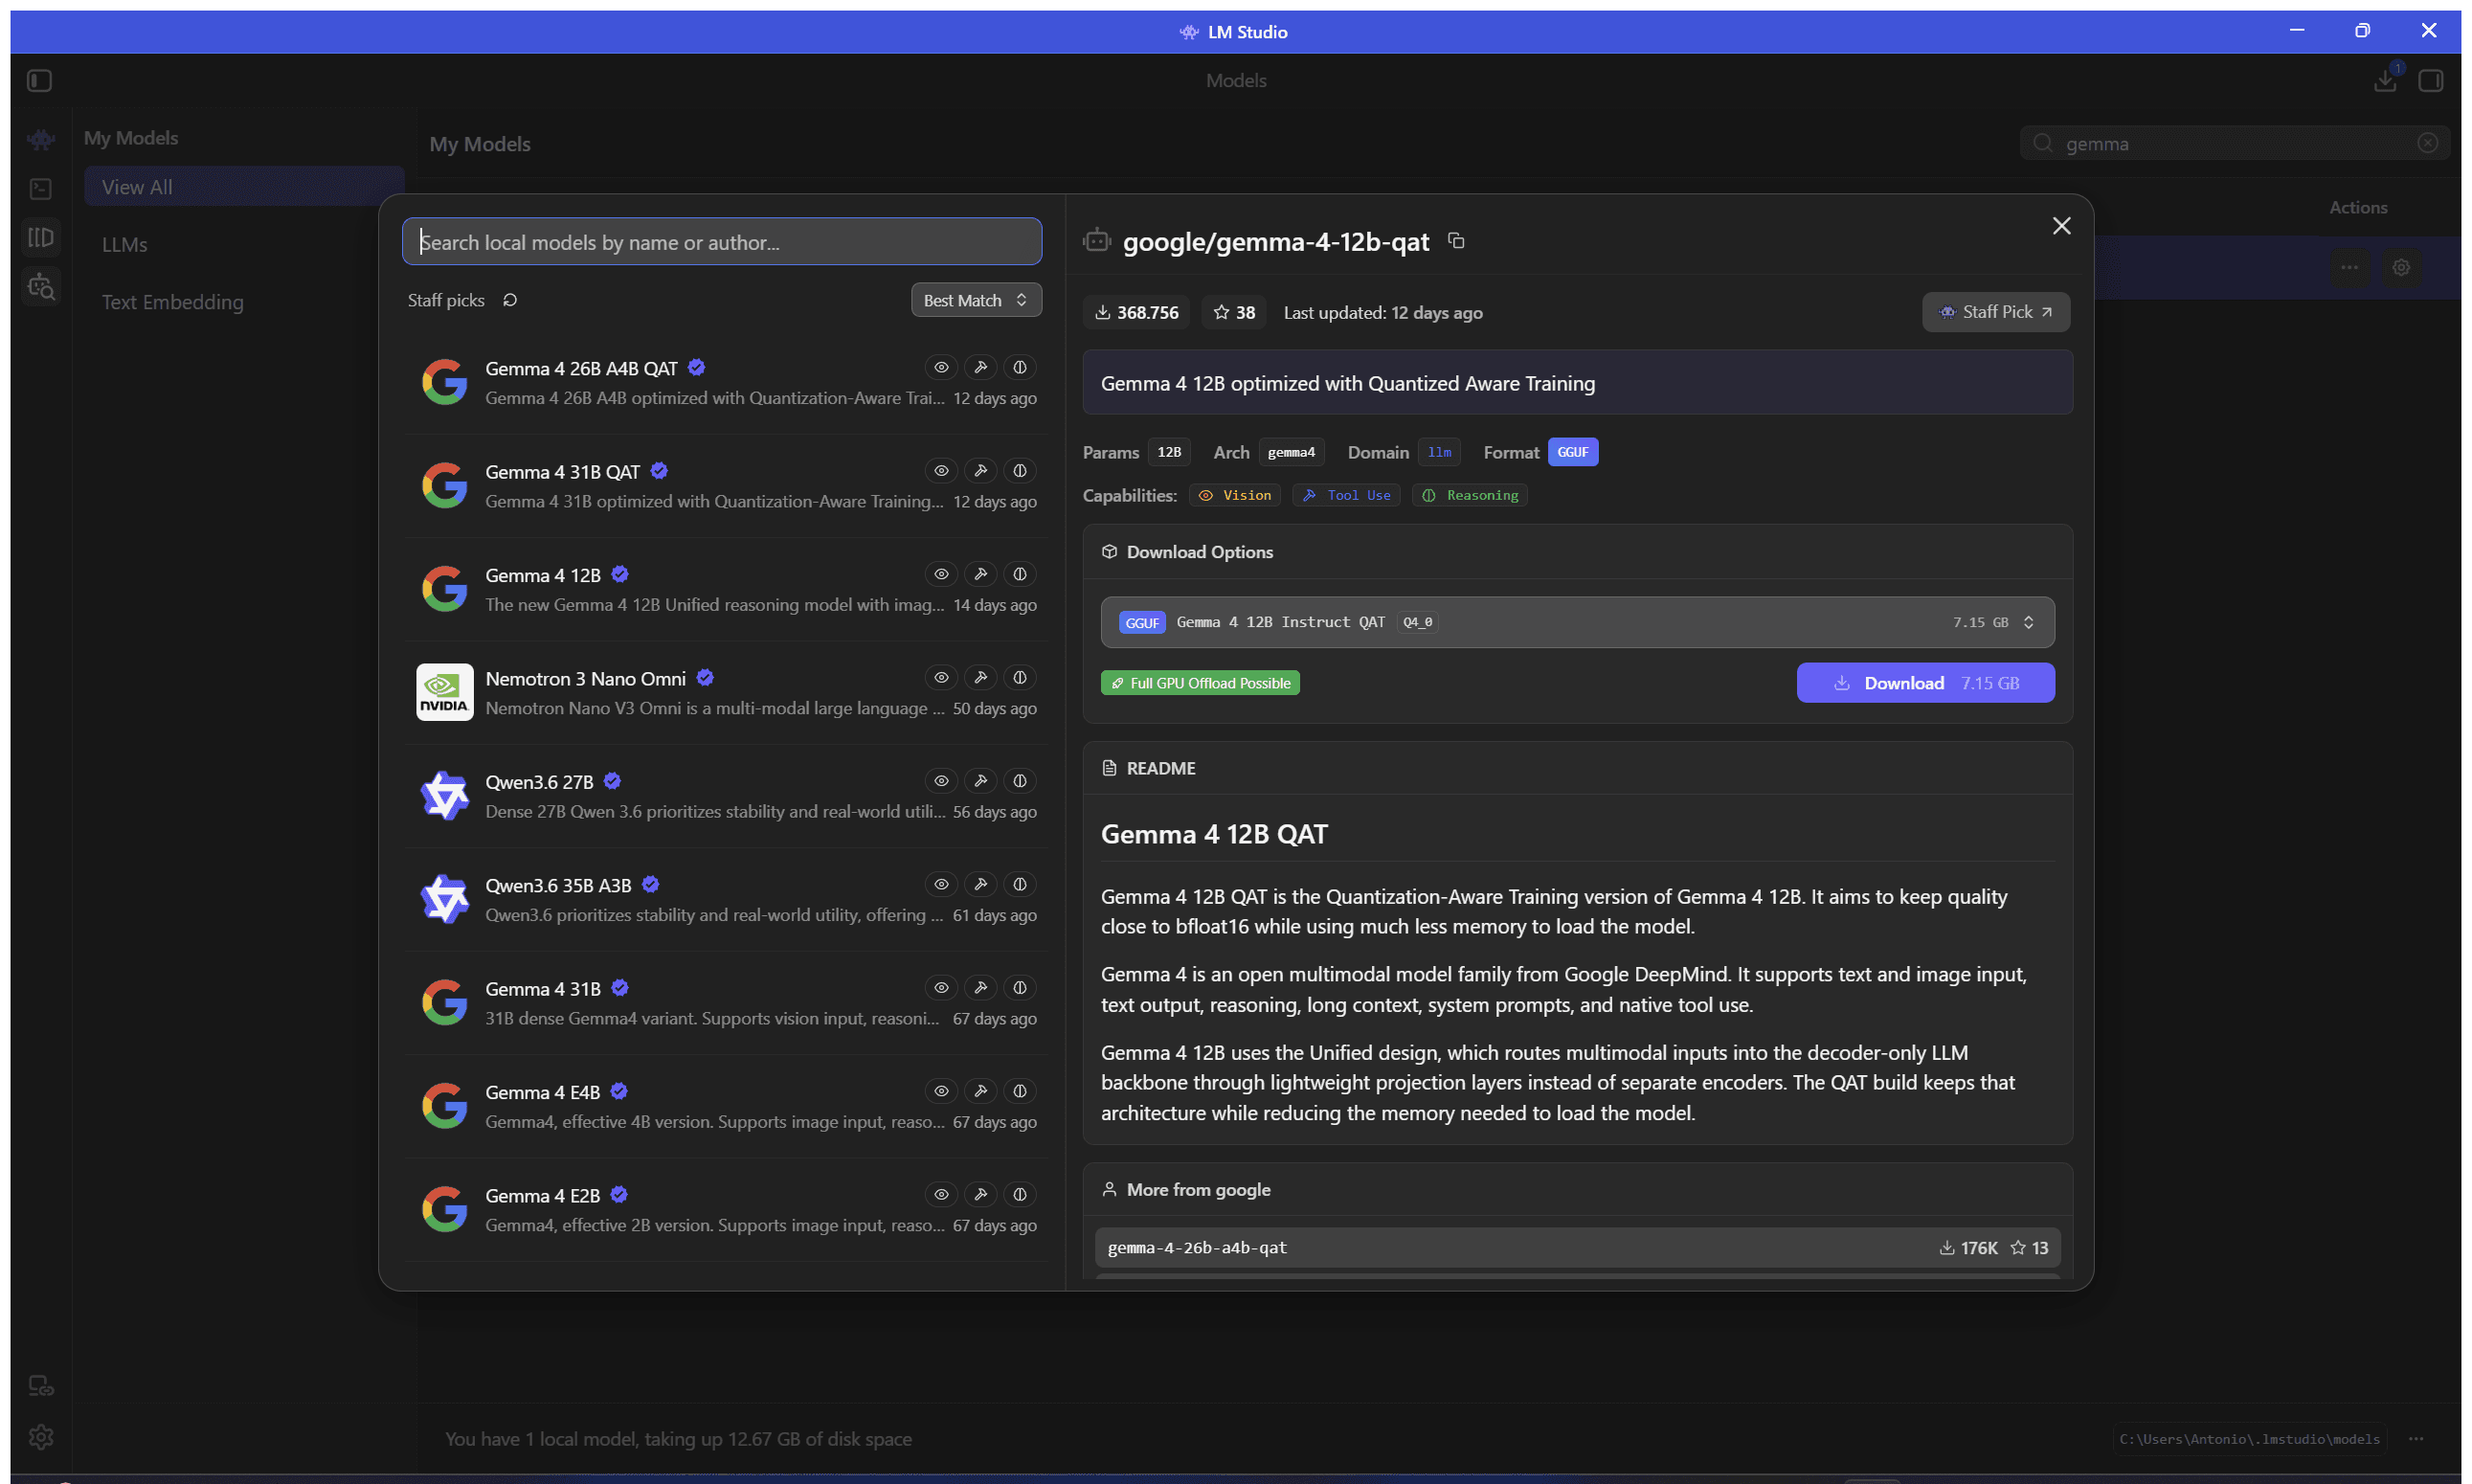This screenshot has width=2472, height=1484.
Task: Download the 7.15 GB model
Action: point(1925,683)
